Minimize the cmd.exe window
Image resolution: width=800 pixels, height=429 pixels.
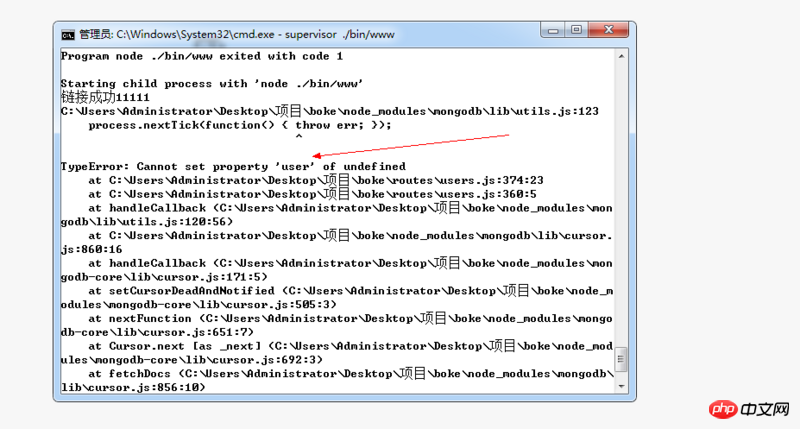click(553, 30)
